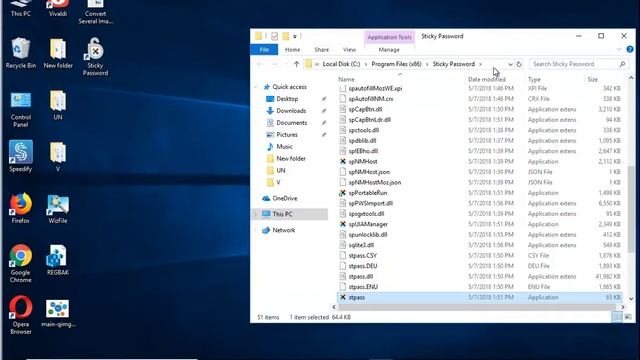The width and height of the screenshot is (640, 360).
Task: Open the address bar history dropdown
Action: coord(510,64)
